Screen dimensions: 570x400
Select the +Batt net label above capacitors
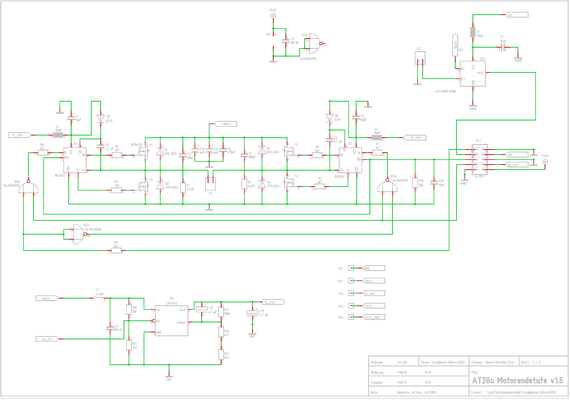pyautogui.click(x=226, y=124)
